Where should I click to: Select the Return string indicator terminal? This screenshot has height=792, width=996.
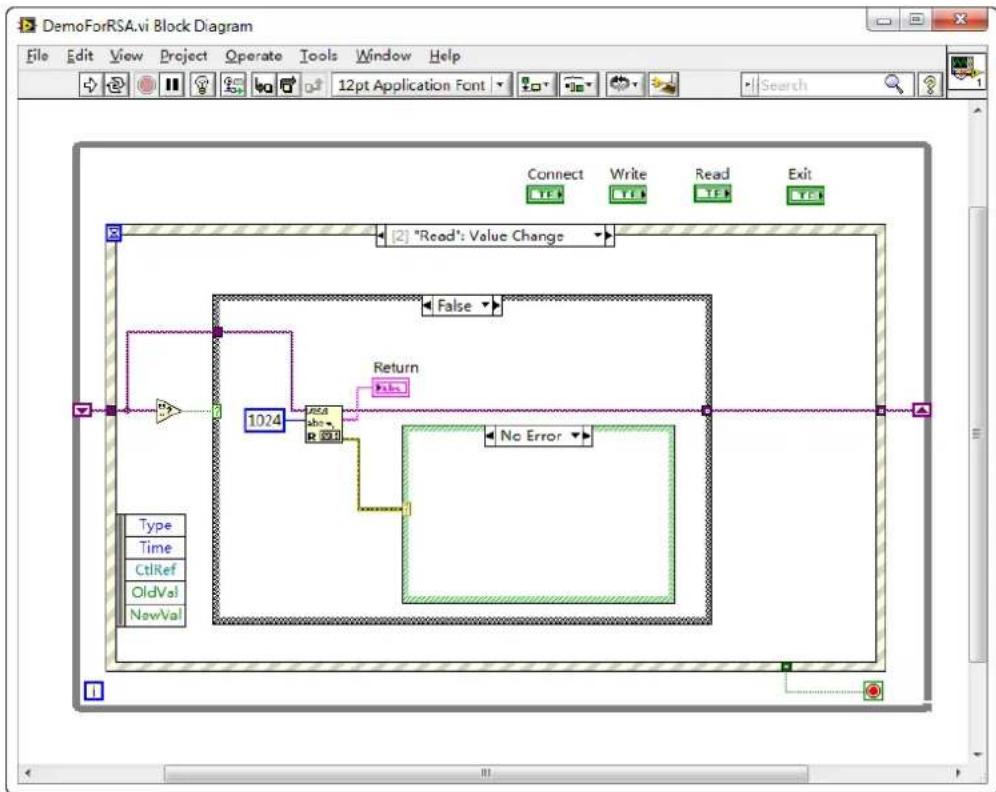[x=390, y=387]
